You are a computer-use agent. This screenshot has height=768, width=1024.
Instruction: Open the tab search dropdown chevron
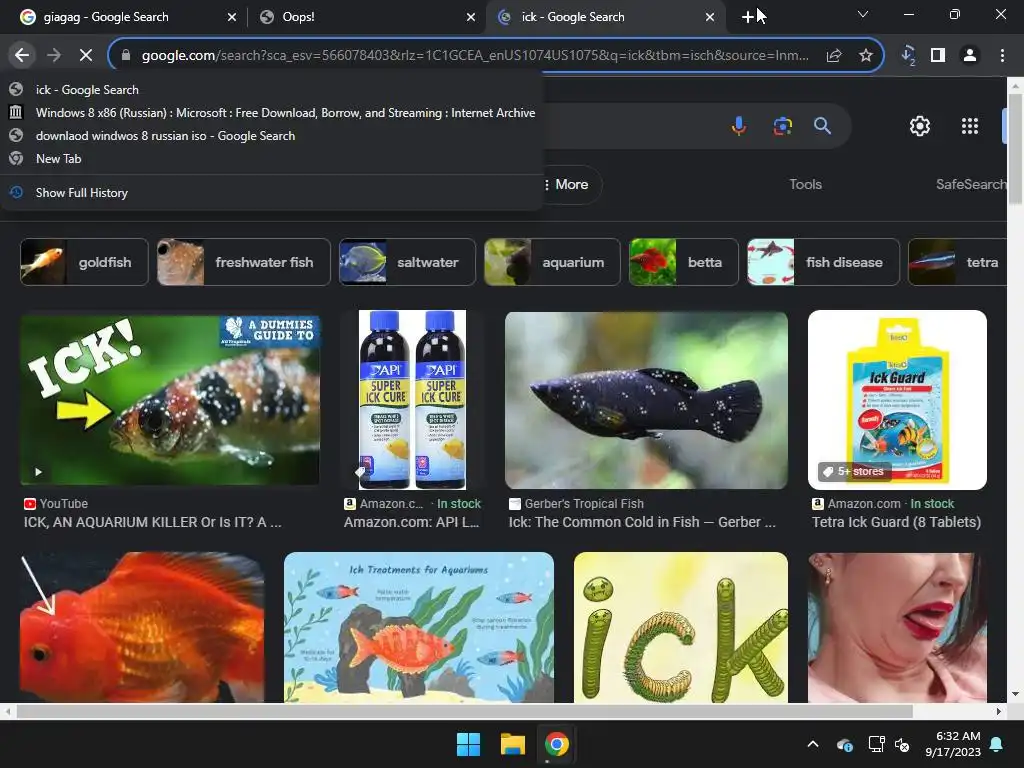coord(863,14)
